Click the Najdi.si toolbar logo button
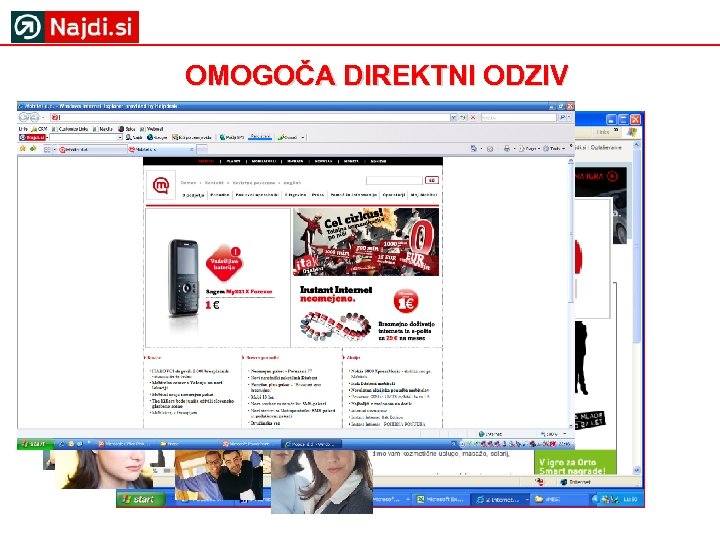The height and width of the screenshot is (540, 720). [x=32, y=137]
